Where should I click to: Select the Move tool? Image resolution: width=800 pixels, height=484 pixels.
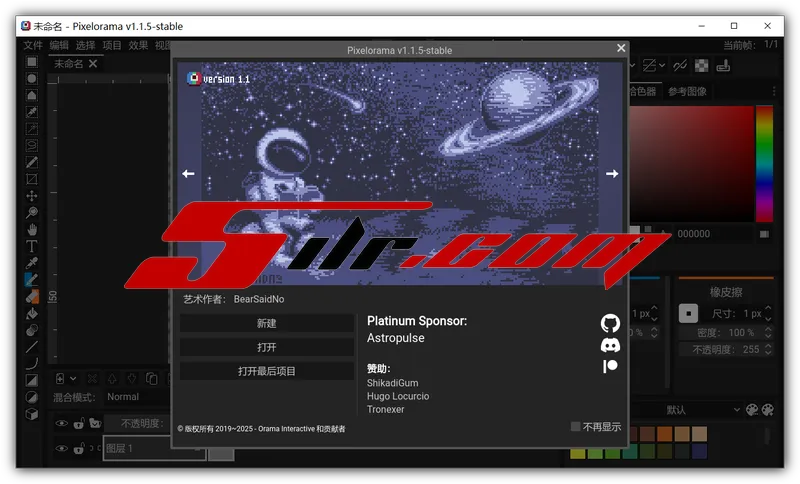pyautogui.click(x=32, y=196)
